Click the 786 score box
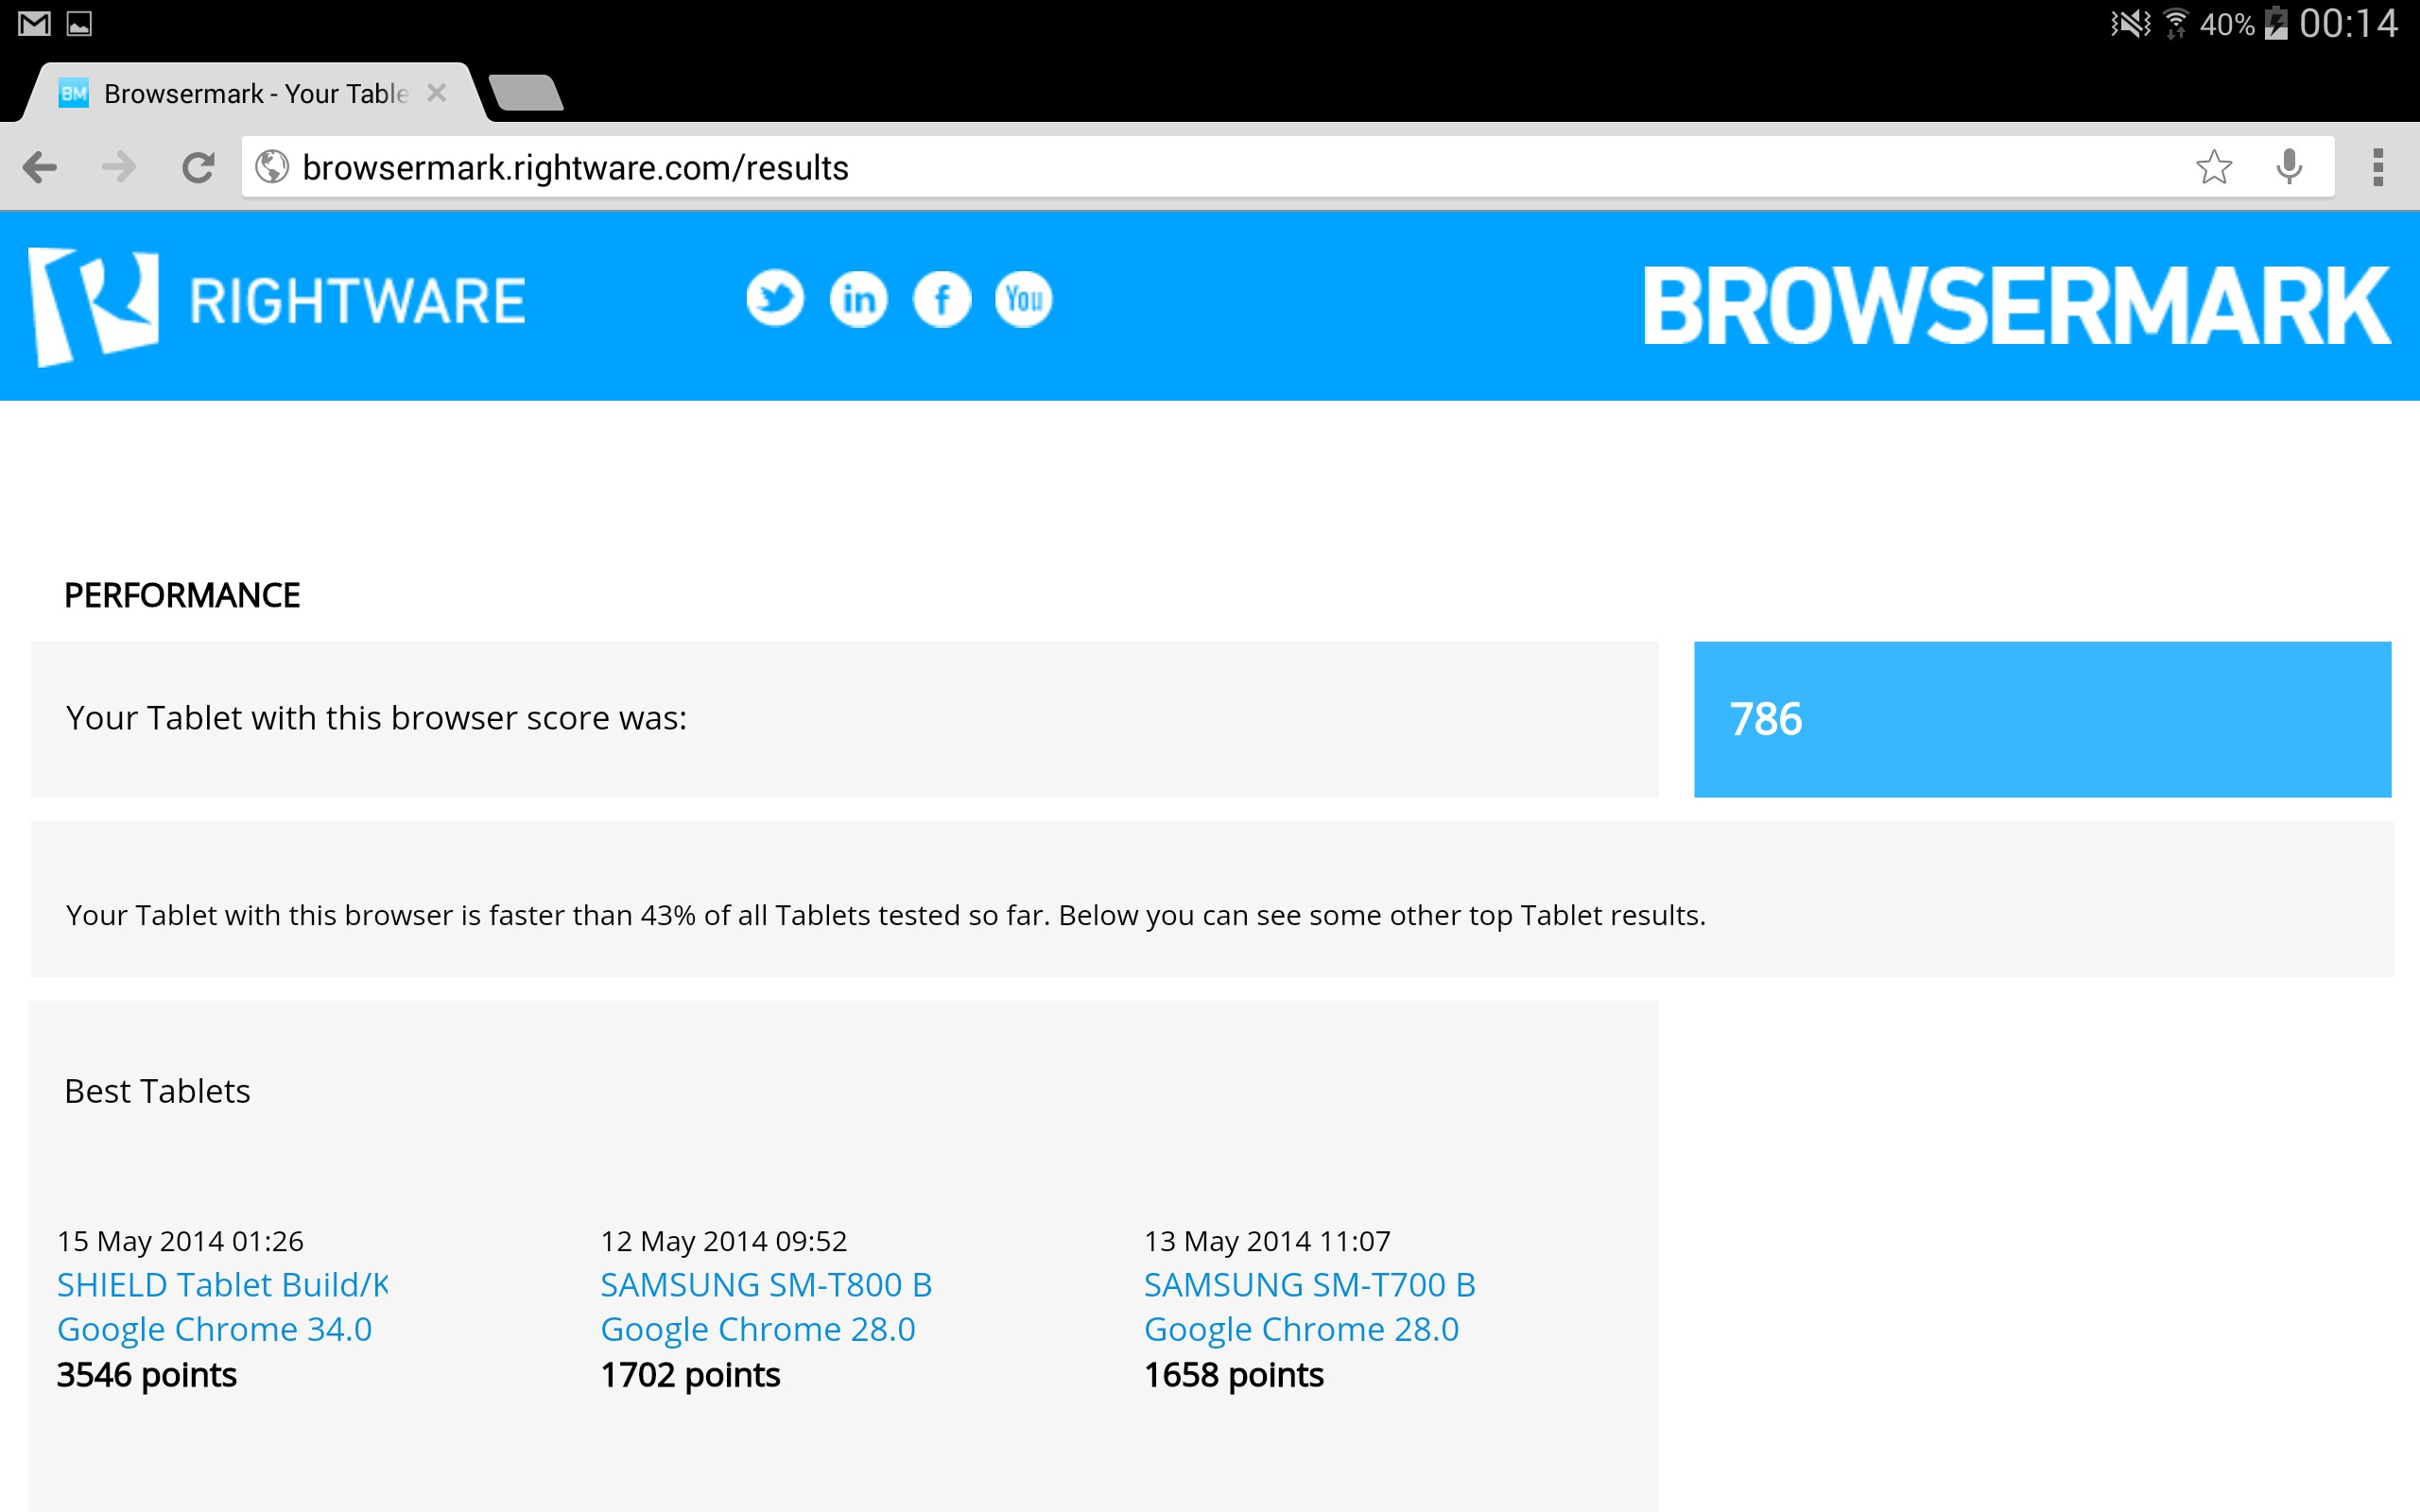 [x=2042, y=719]
